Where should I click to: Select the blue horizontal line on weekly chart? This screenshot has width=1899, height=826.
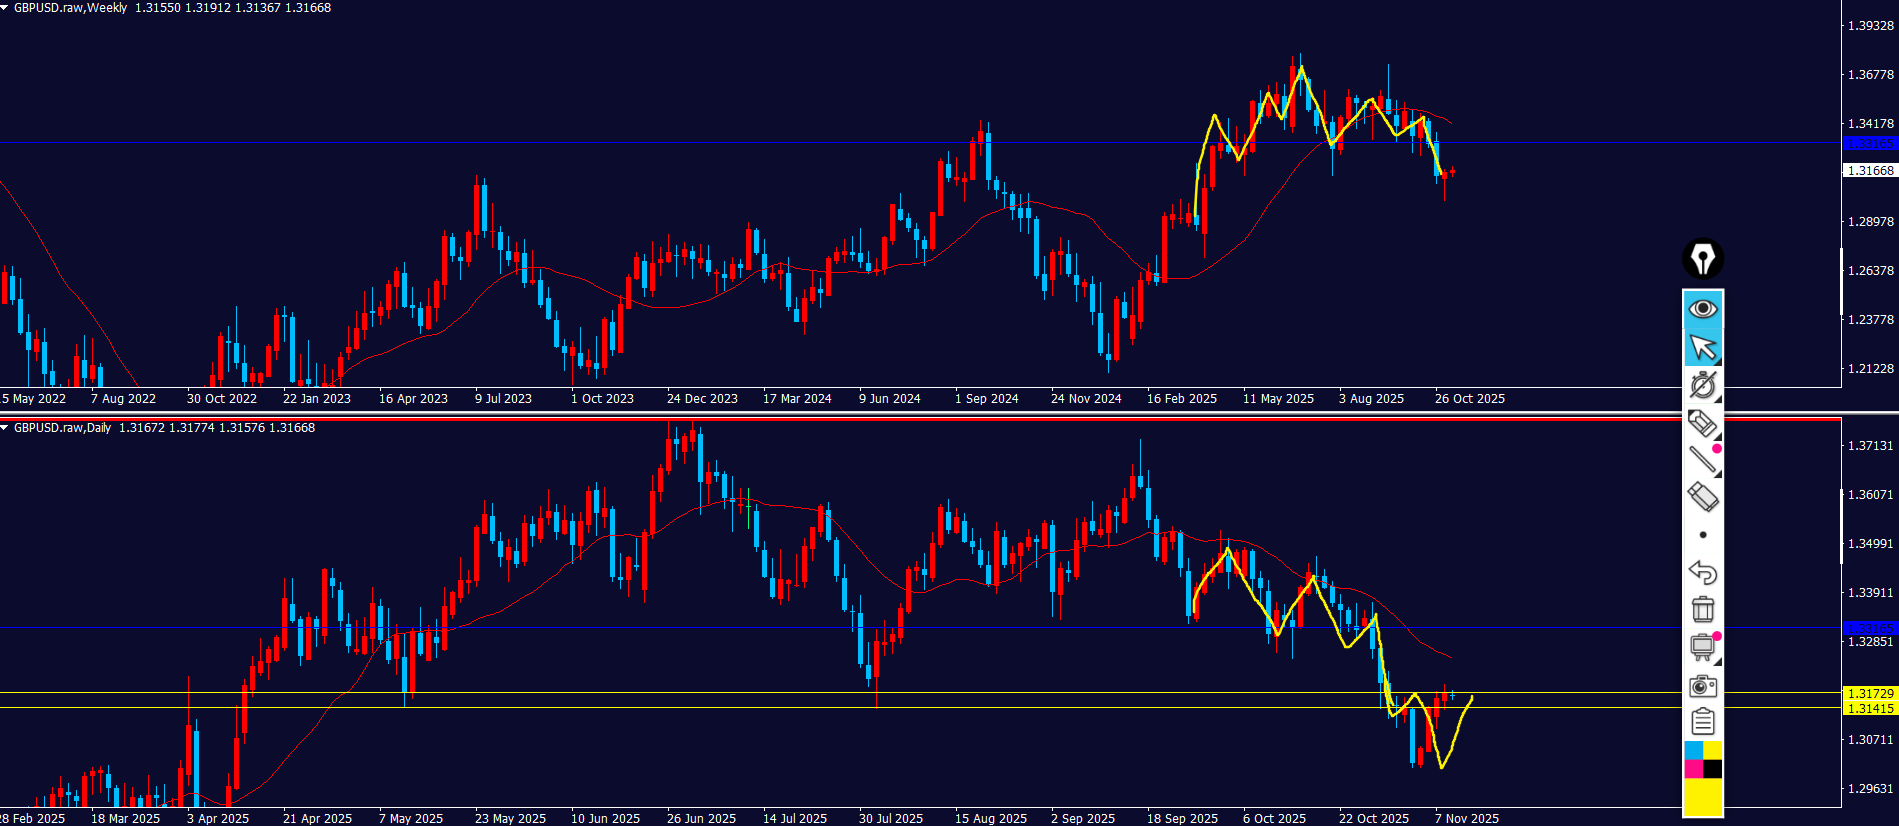tap(600, 143)
